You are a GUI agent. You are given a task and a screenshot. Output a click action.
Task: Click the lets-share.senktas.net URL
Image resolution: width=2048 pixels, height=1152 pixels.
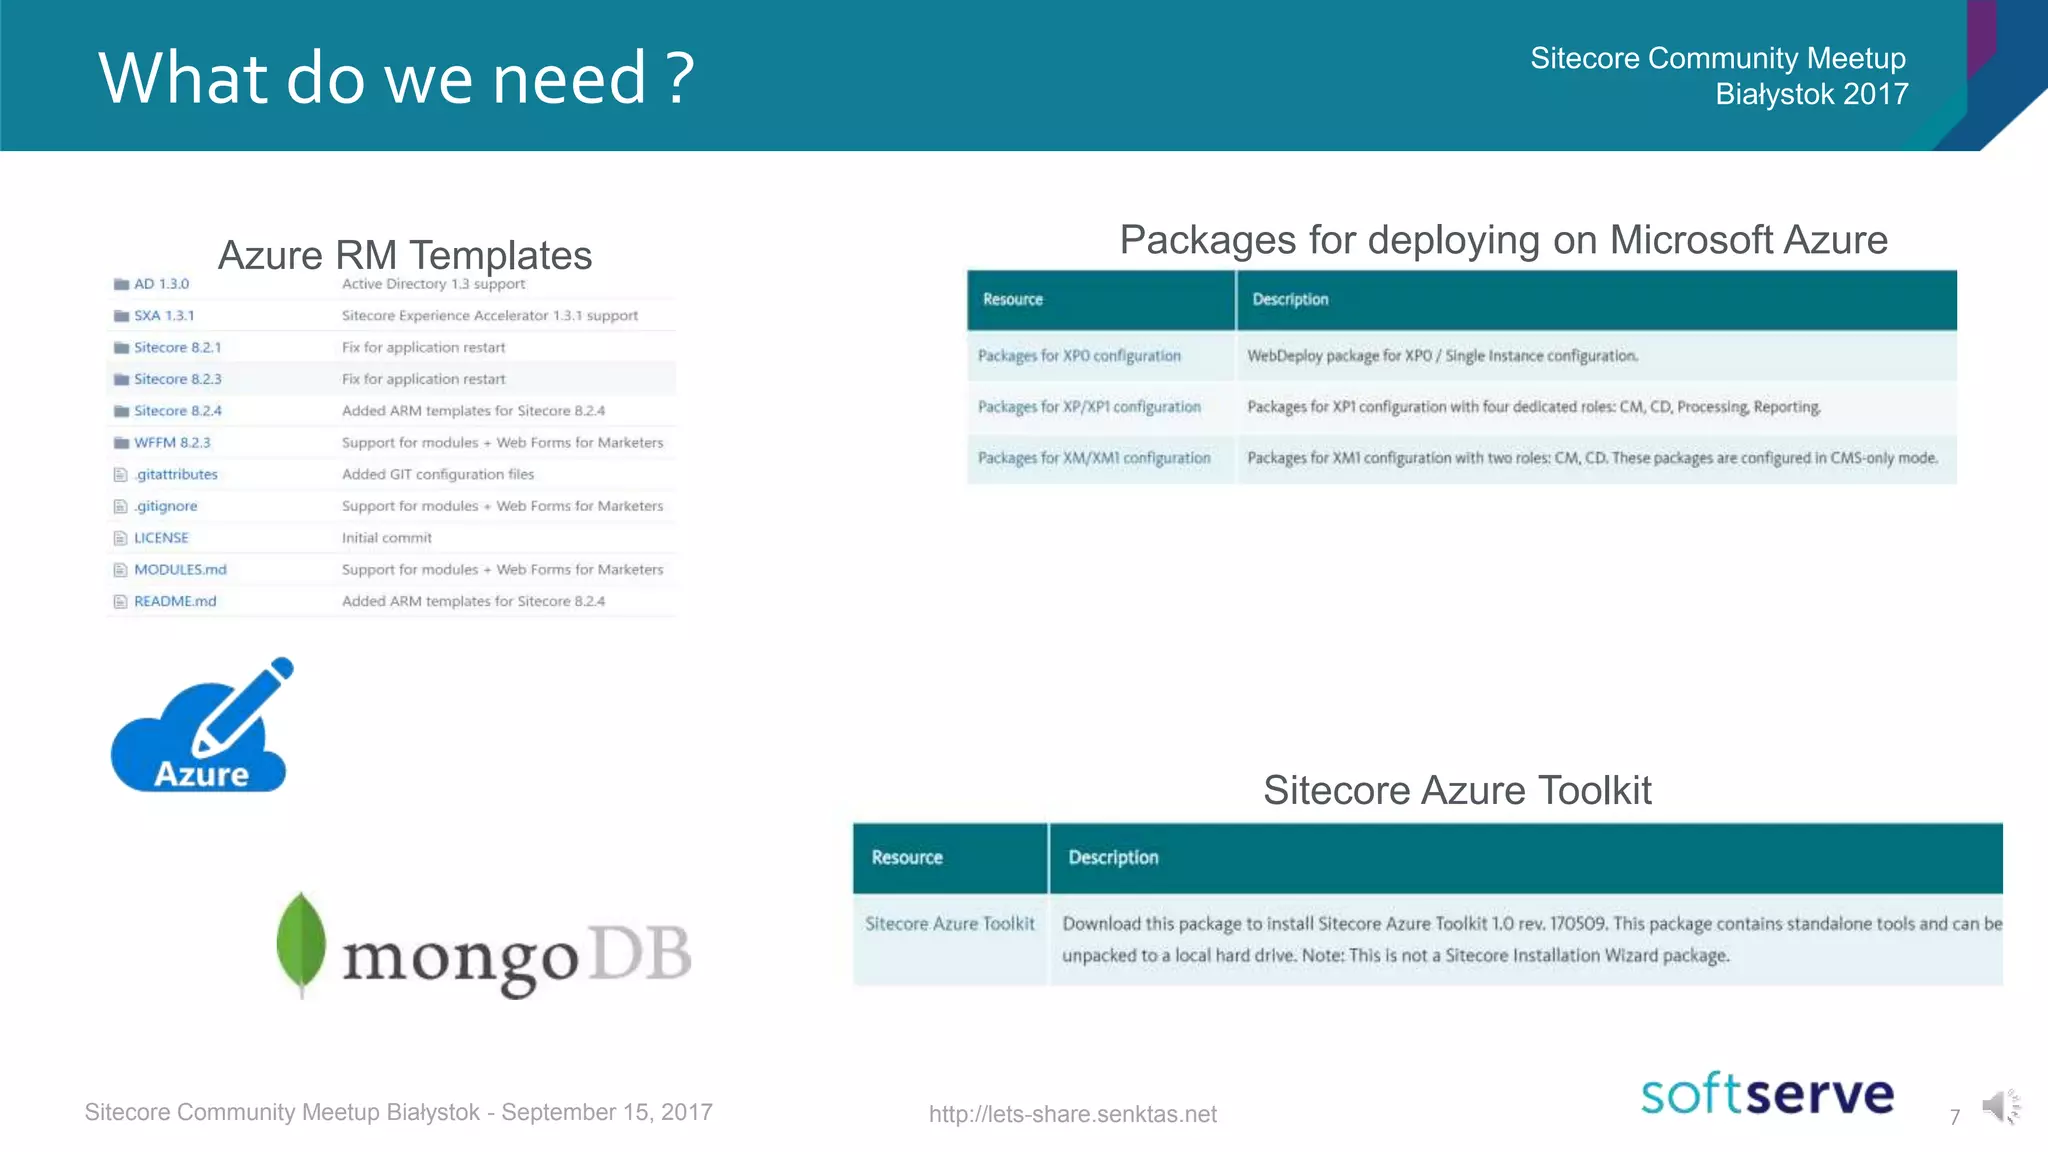click(1072, 1114)
